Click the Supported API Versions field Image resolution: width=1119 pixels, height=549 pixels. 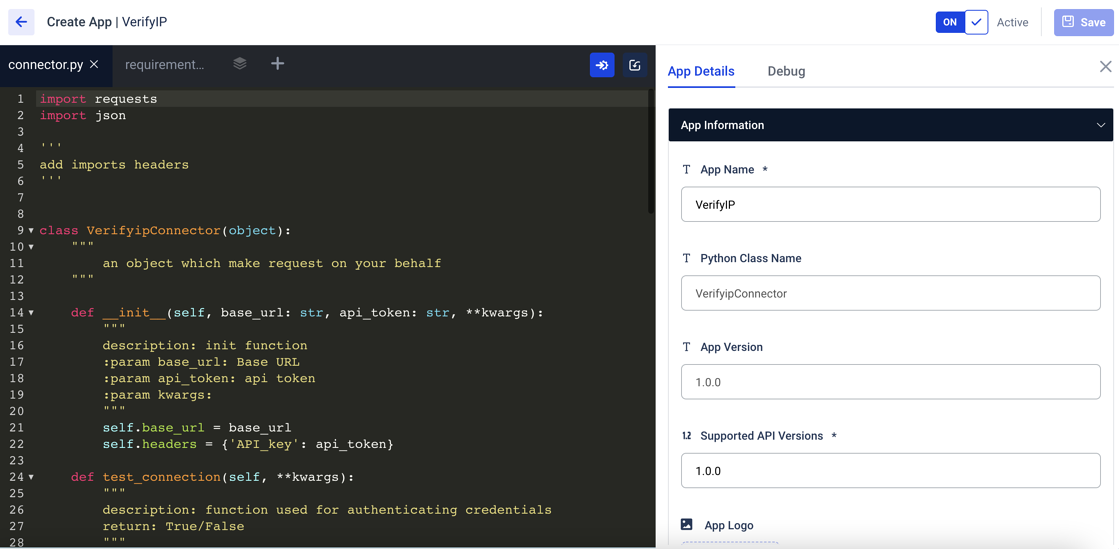pyautogui.click(x=890, y=471)
